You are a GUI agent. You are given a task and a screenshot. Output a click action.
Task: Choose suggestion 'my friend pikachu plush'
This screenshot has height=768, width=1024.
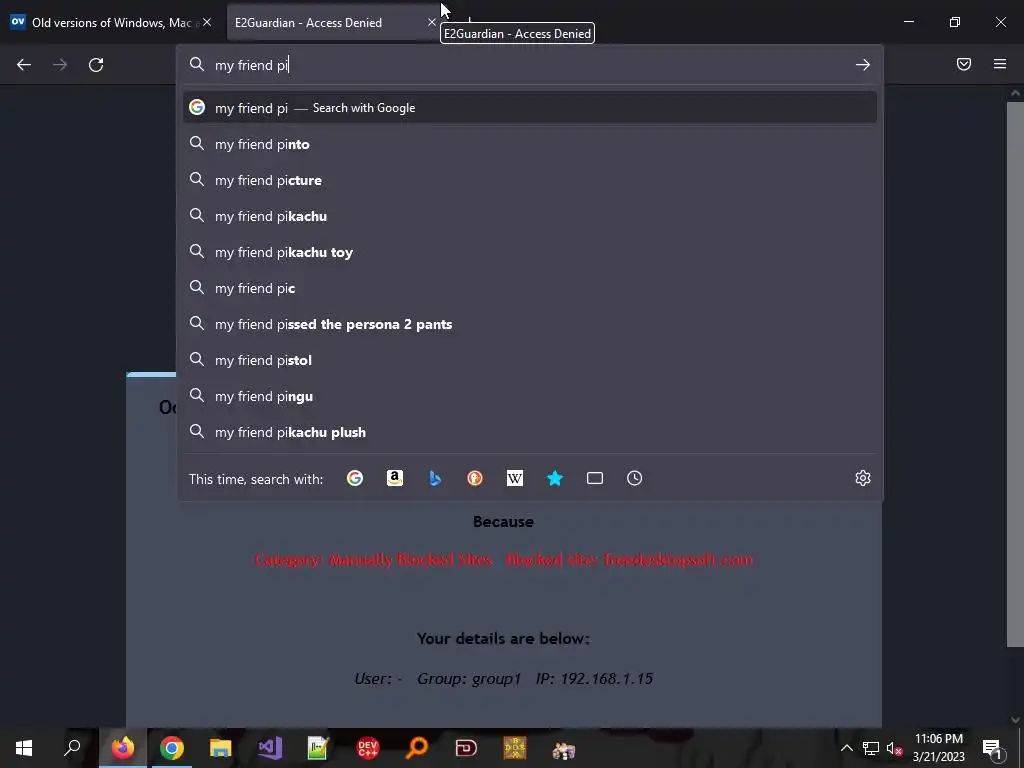(x=530, y=432)
